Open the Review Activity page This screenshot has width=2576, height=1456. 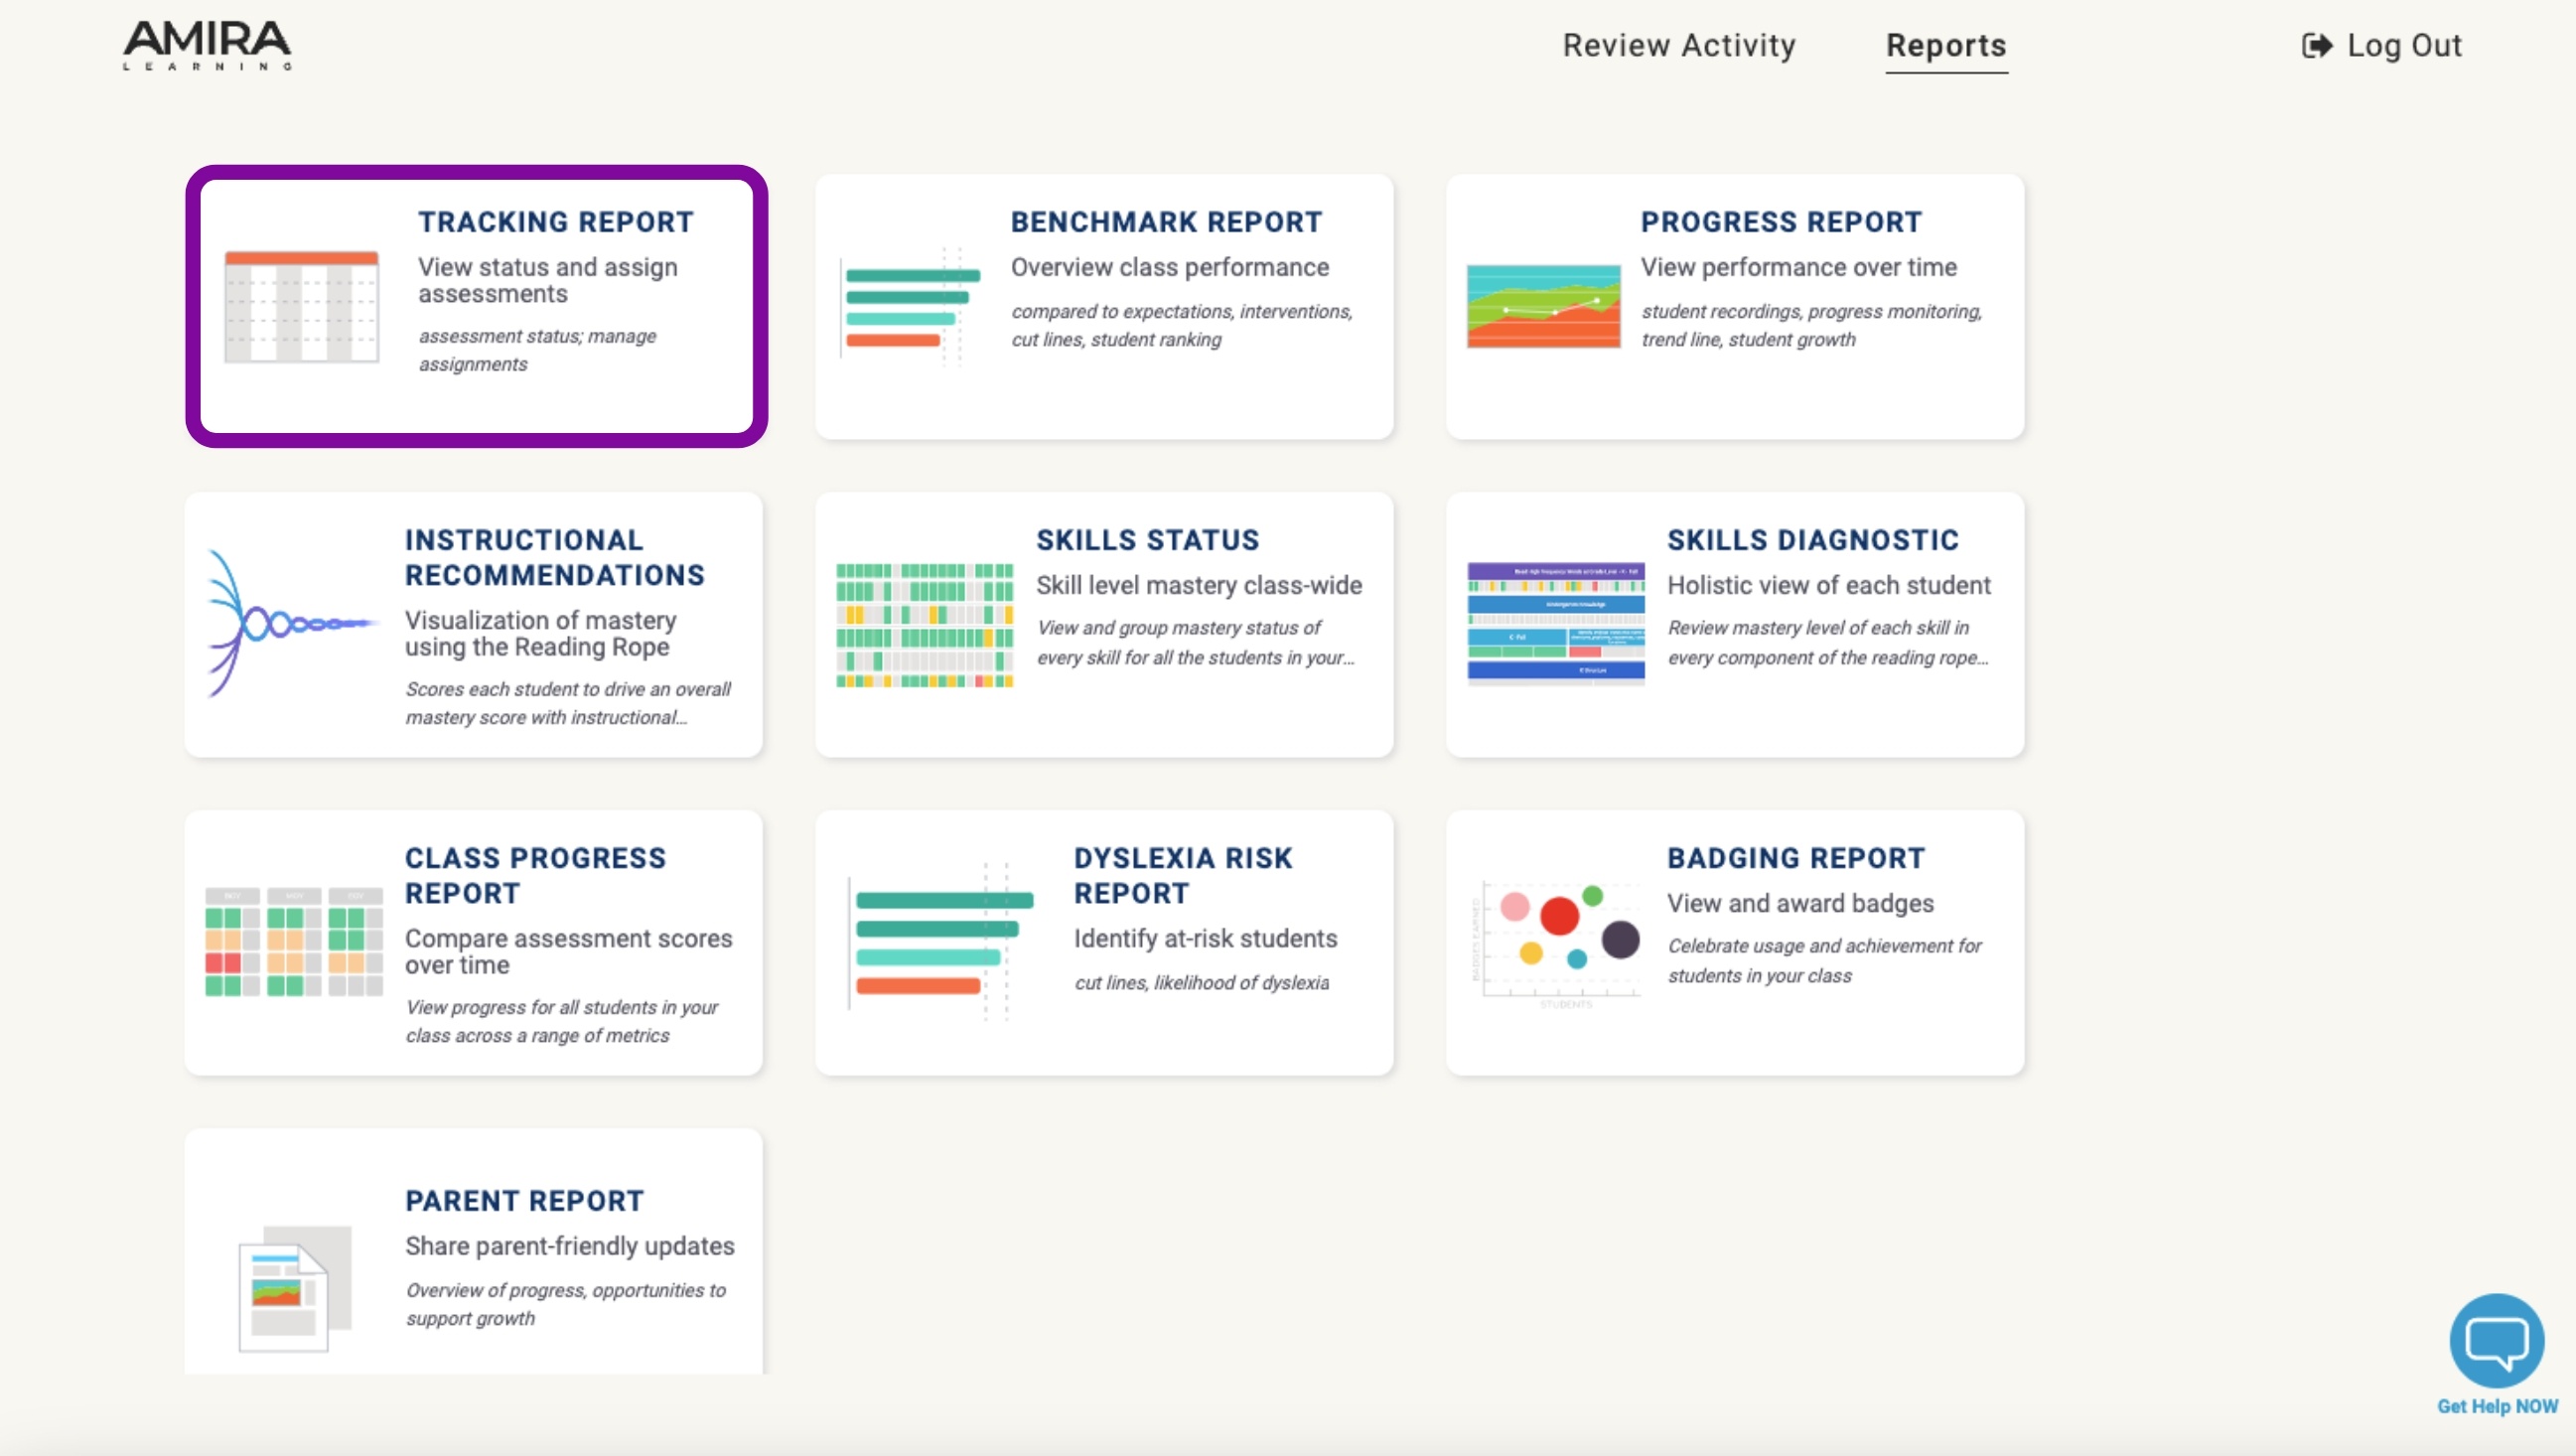1679,45
